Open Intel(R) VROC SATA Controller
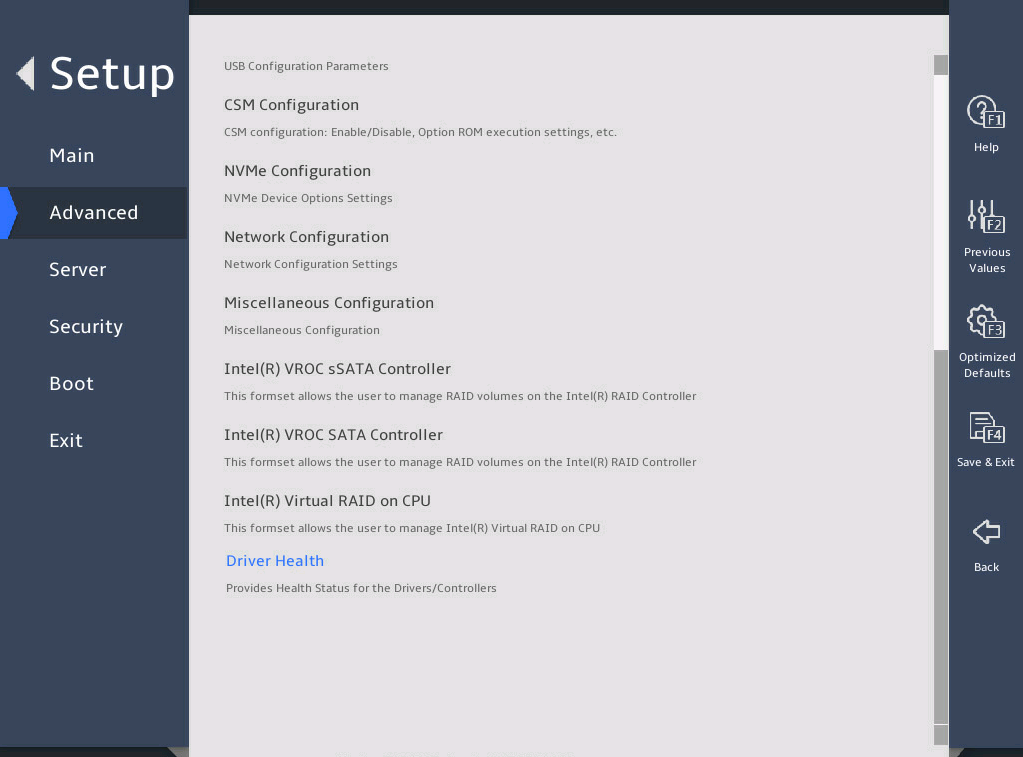This screenshot has width=1023, height=757. pyautogui.click(x=333, y=435)
